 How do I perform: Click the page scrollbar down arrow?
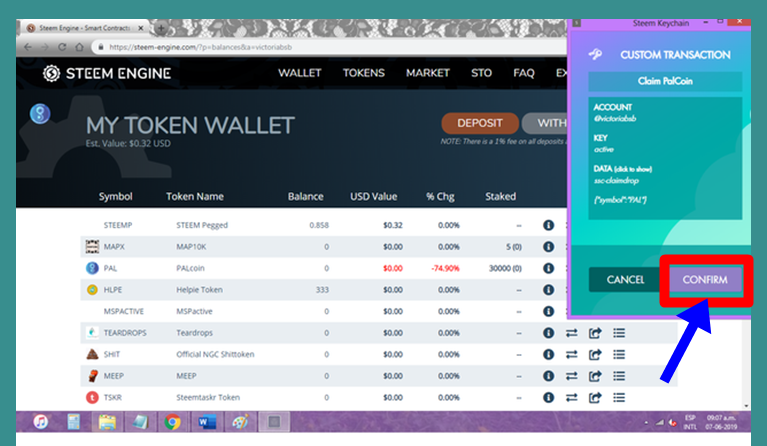[x=746, y=405]
